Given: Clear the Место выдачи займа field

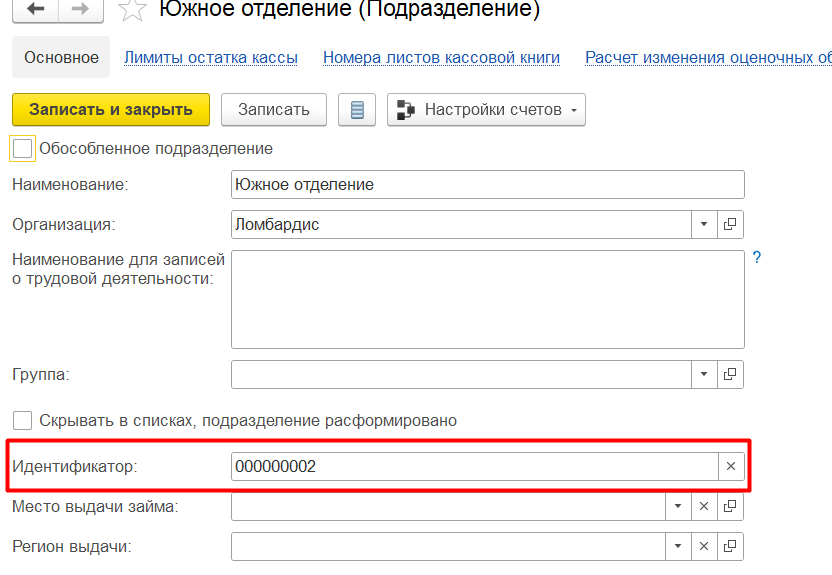Looking at the screenshot, I should (x=704, y=507).
